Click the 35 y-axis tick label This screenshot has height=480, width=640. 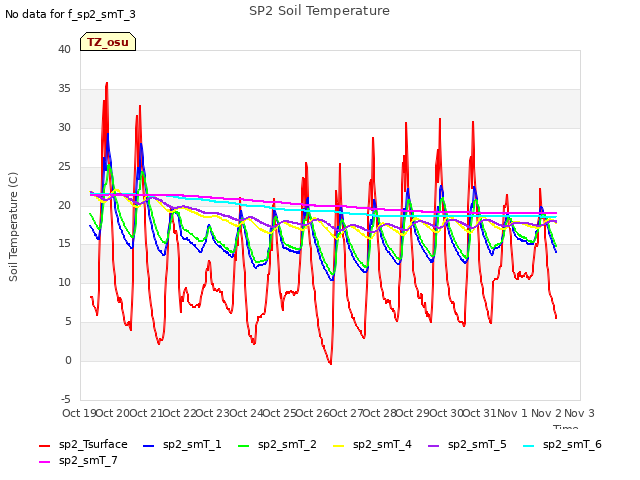tap(64, 89)
